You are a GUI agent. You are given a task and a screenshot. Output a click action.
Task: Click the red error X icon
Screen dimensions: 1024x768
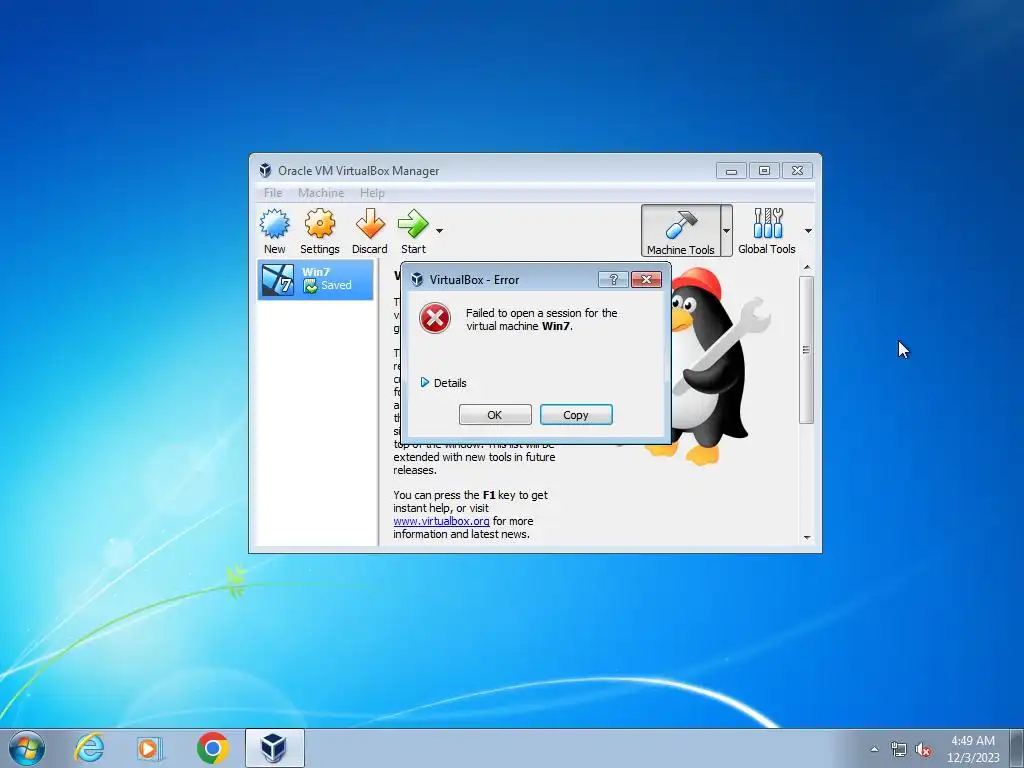pos(435,319)
